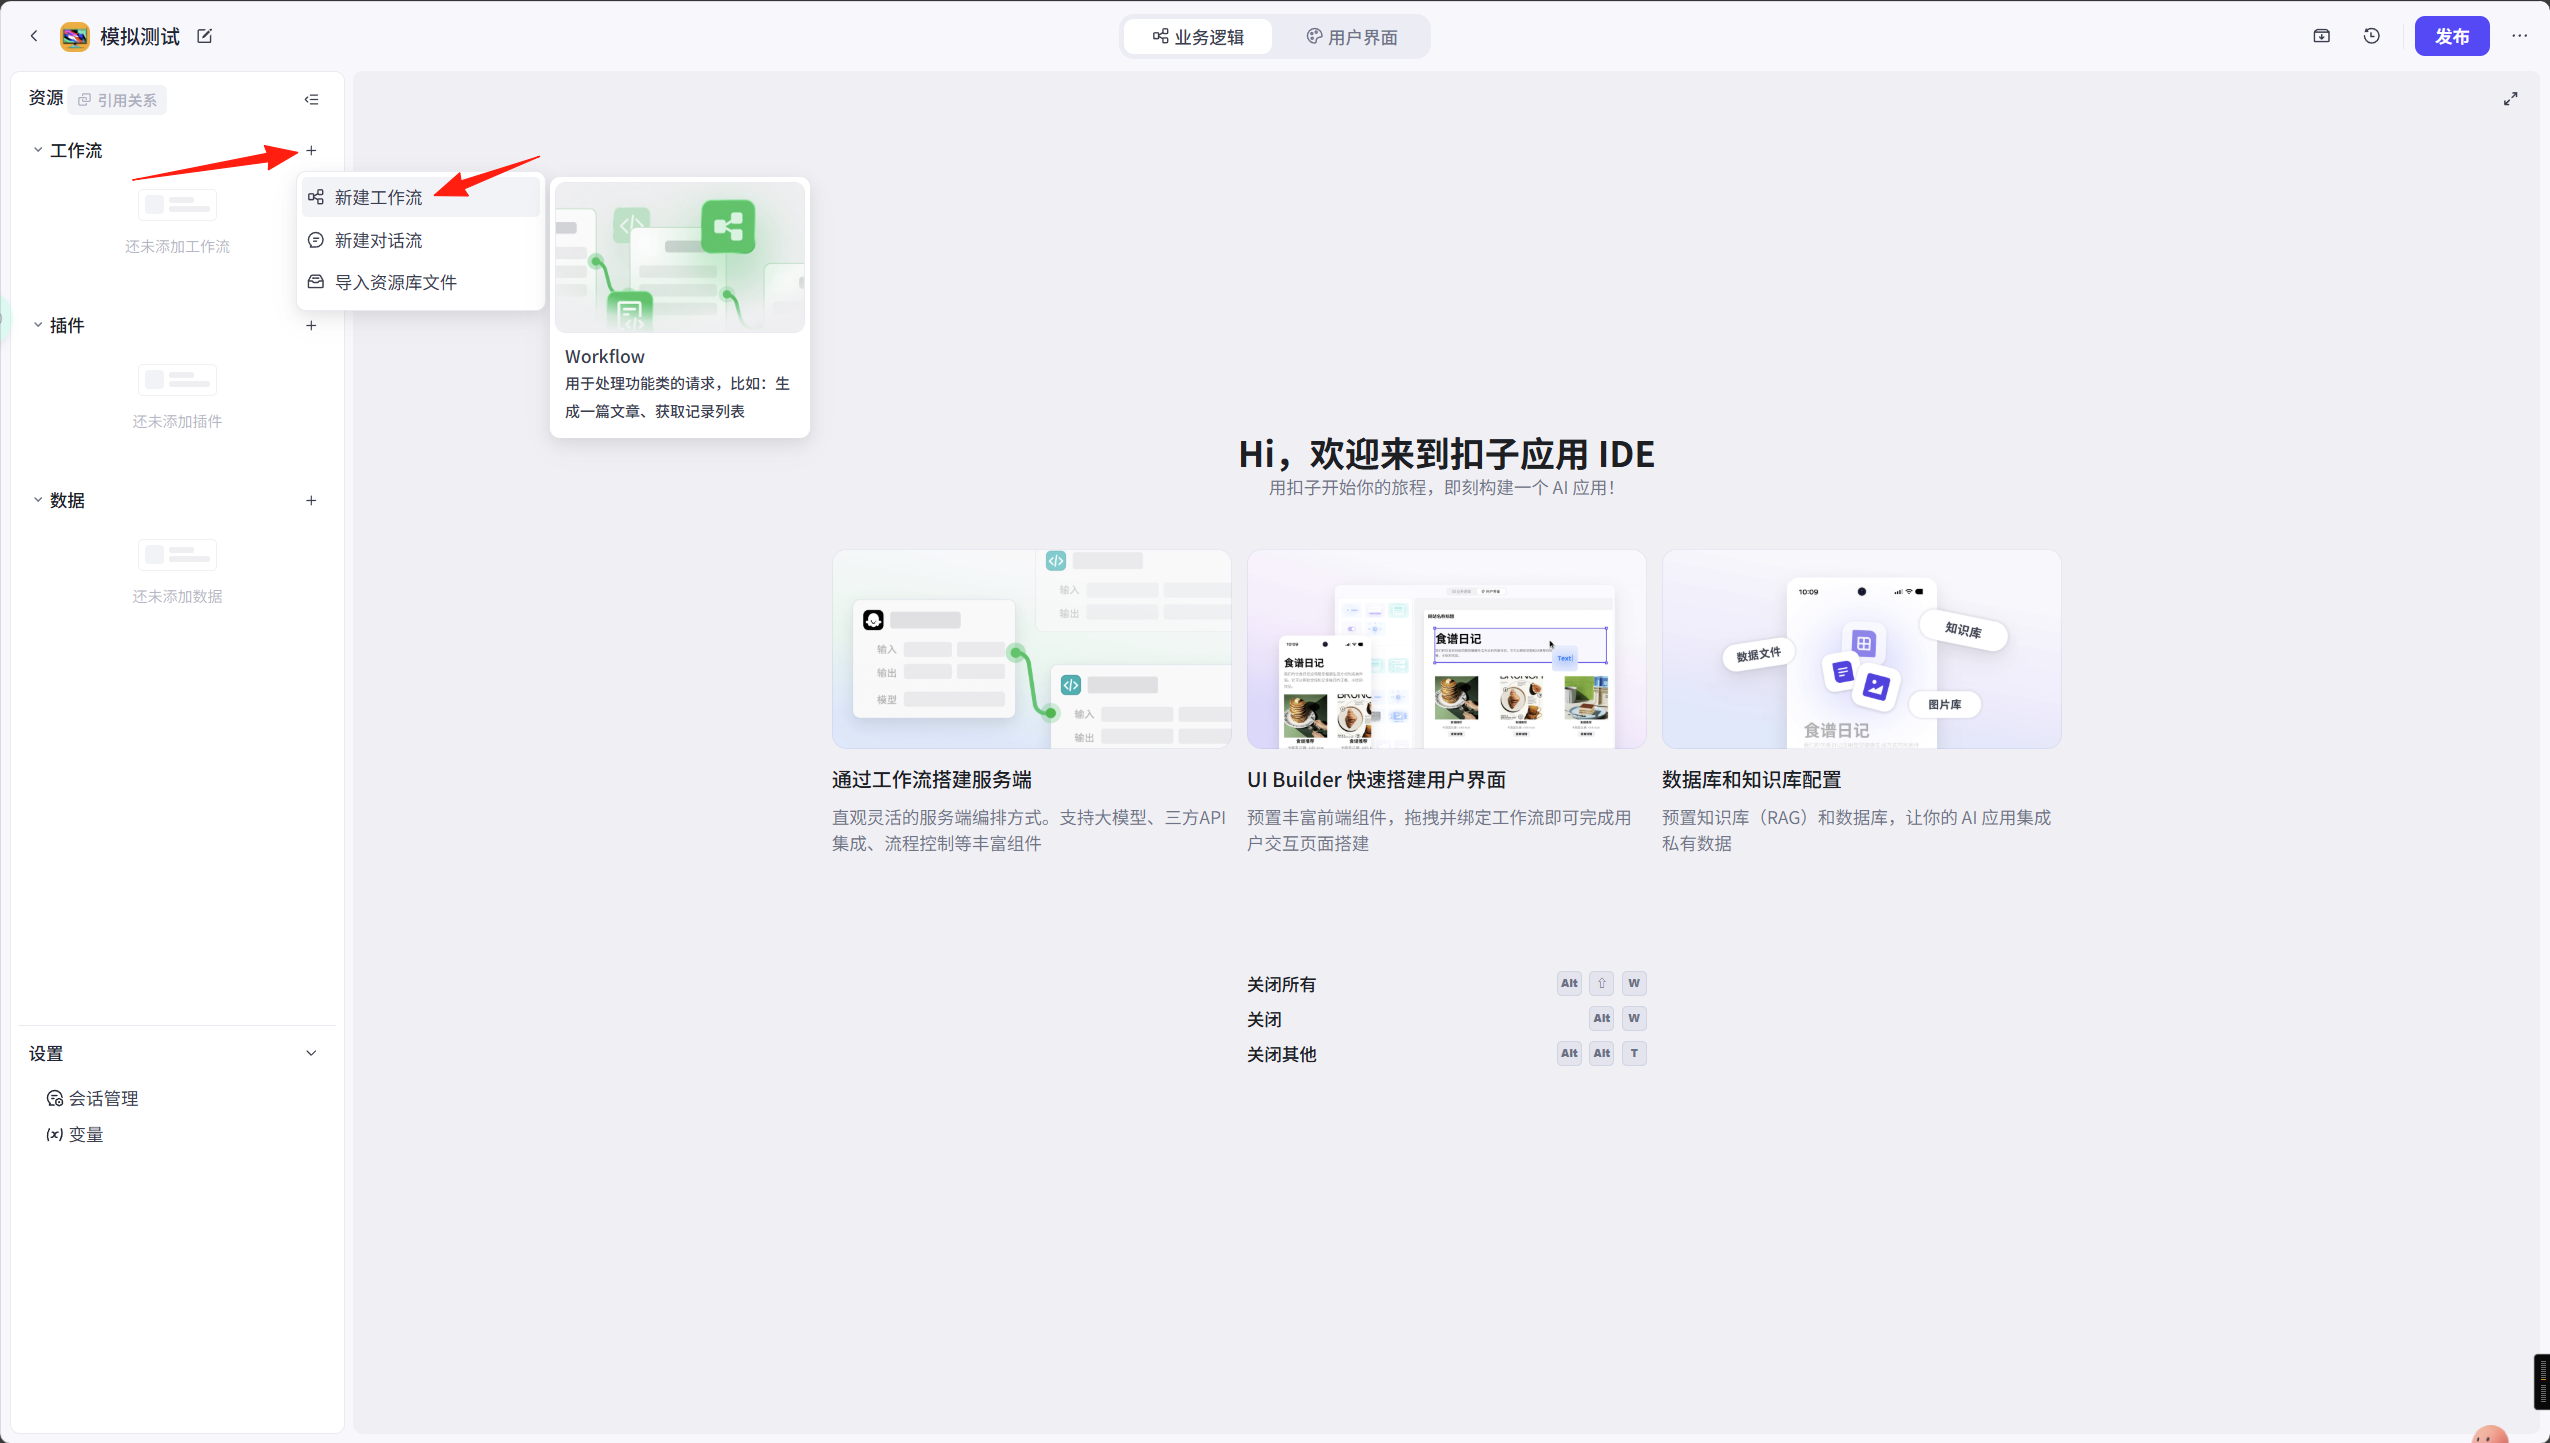The width and height of the screenshot is (2550, 1443).
Task: Click the 工作流 section heading
Action: pyautogui.click(x=76, y=150)
